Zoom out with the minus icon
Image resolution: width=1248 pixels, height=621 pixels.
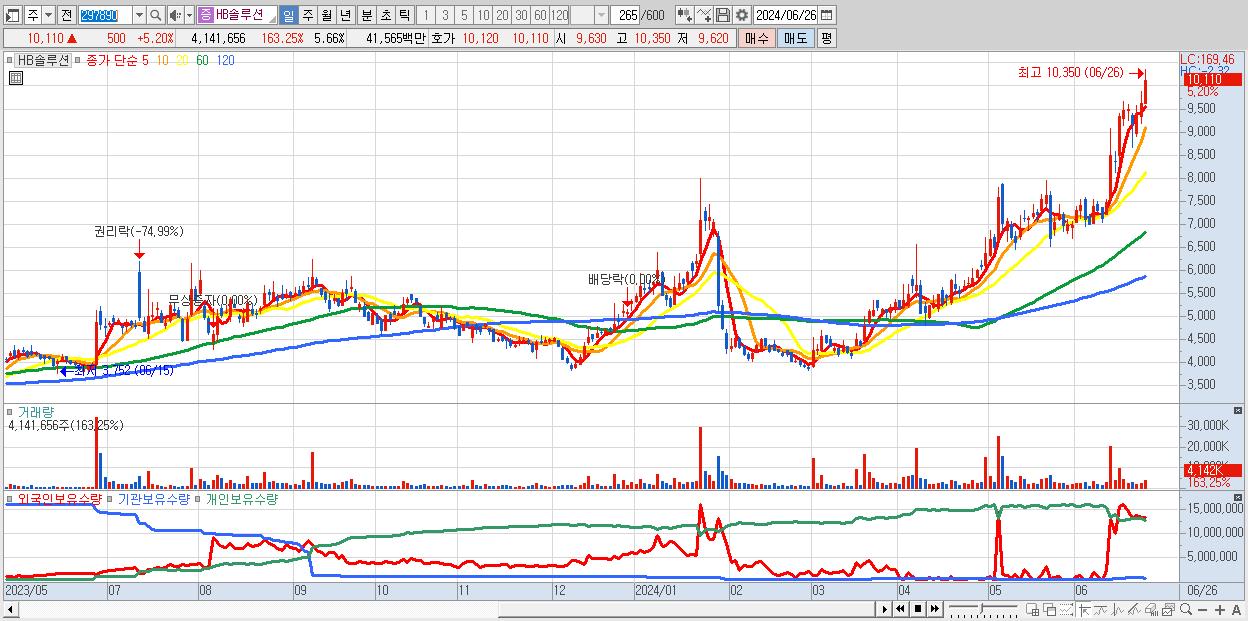(x=1202, y=609)
